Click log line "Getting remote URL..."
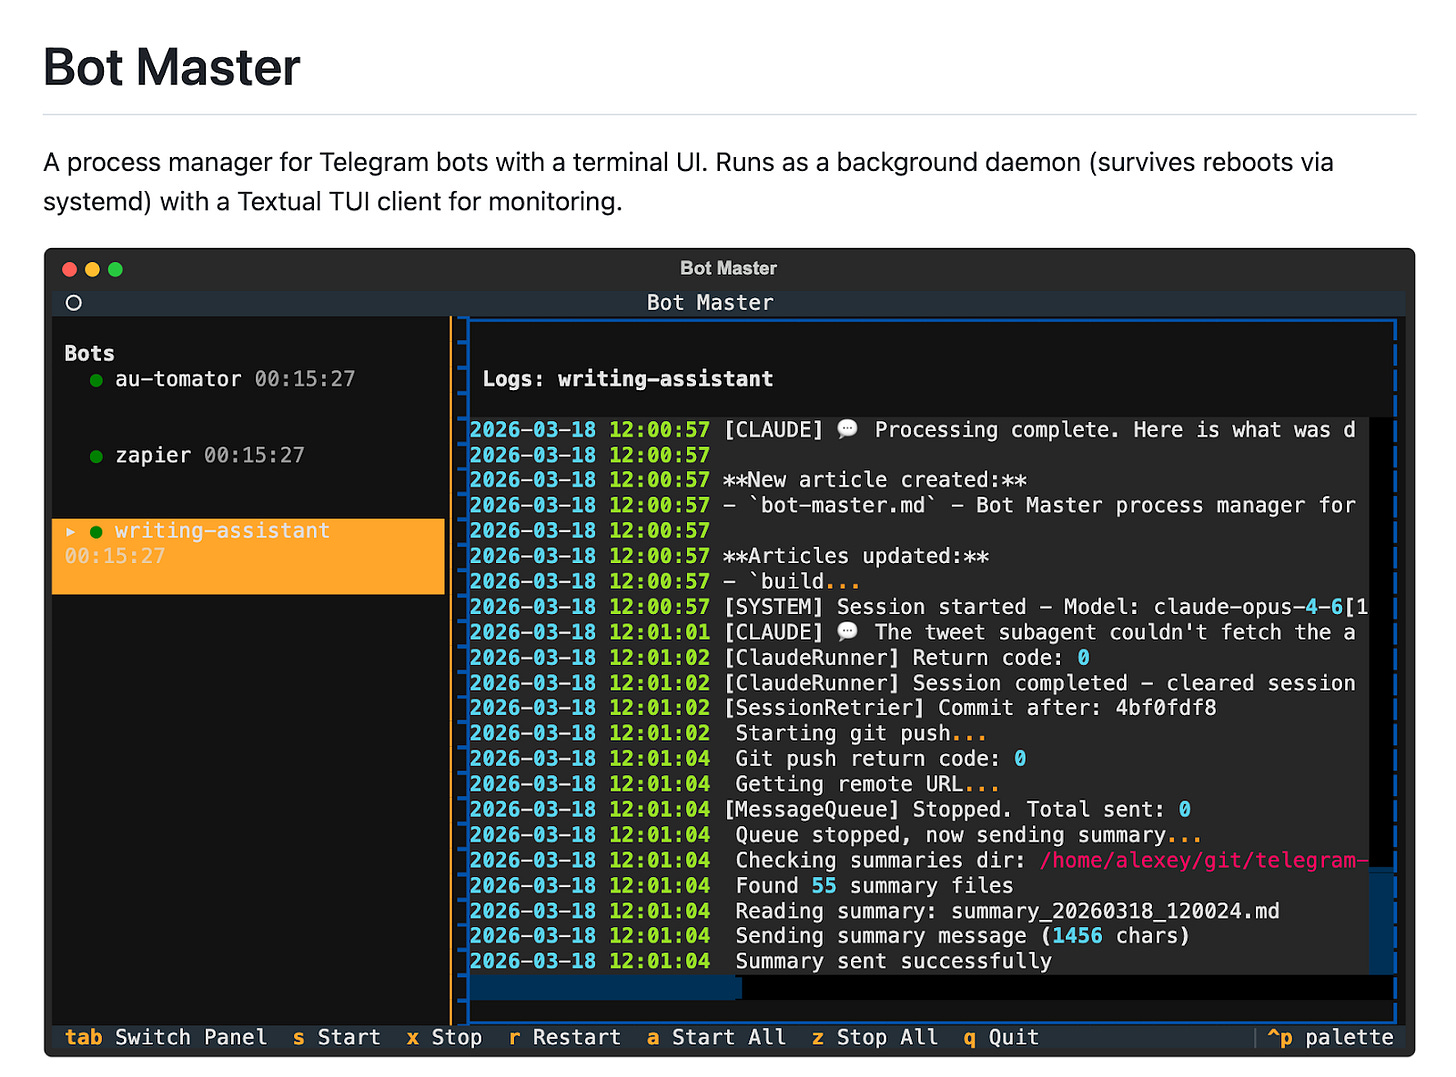The height and width of the screenshot is (1077, 1456). (735, 784)
